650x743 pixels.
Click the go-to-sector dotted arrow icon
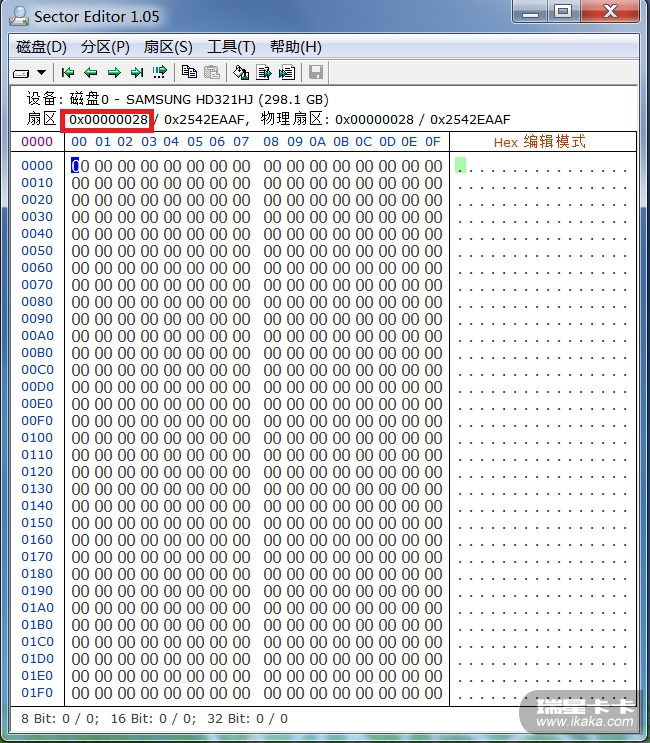[x=160, y=72]
